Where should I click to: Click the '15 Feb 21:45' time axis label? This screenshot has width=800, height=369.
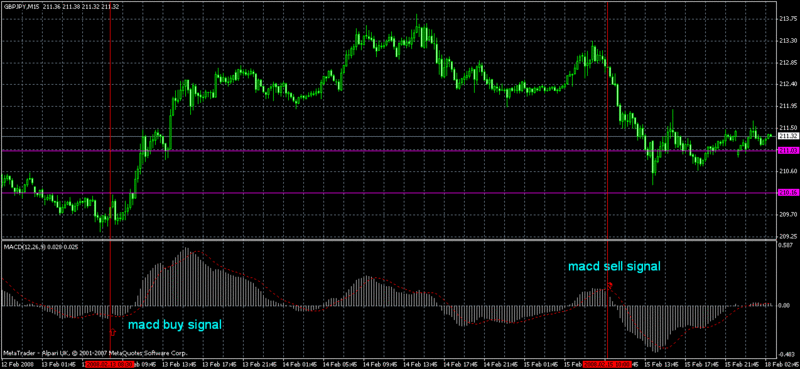742,364
